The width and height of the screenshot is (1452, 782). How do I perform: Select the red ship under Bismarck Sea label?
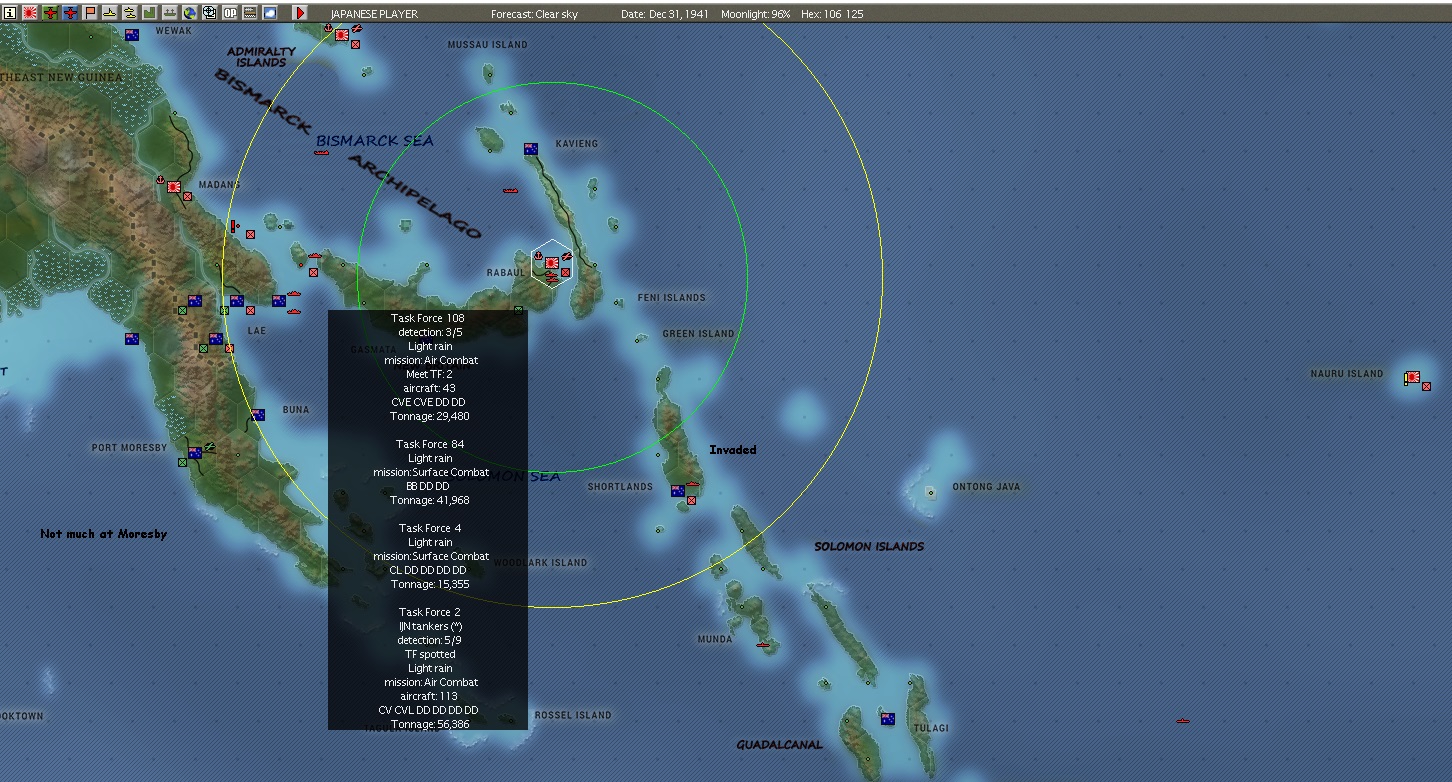pyautogui.click(x=321, y=153)
